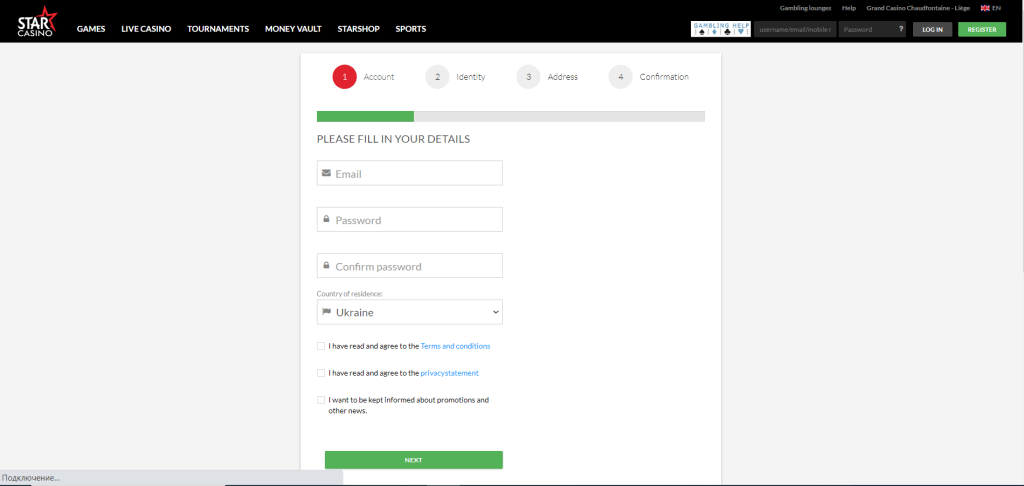Click the password help question mark icon

tap(901, 29)
